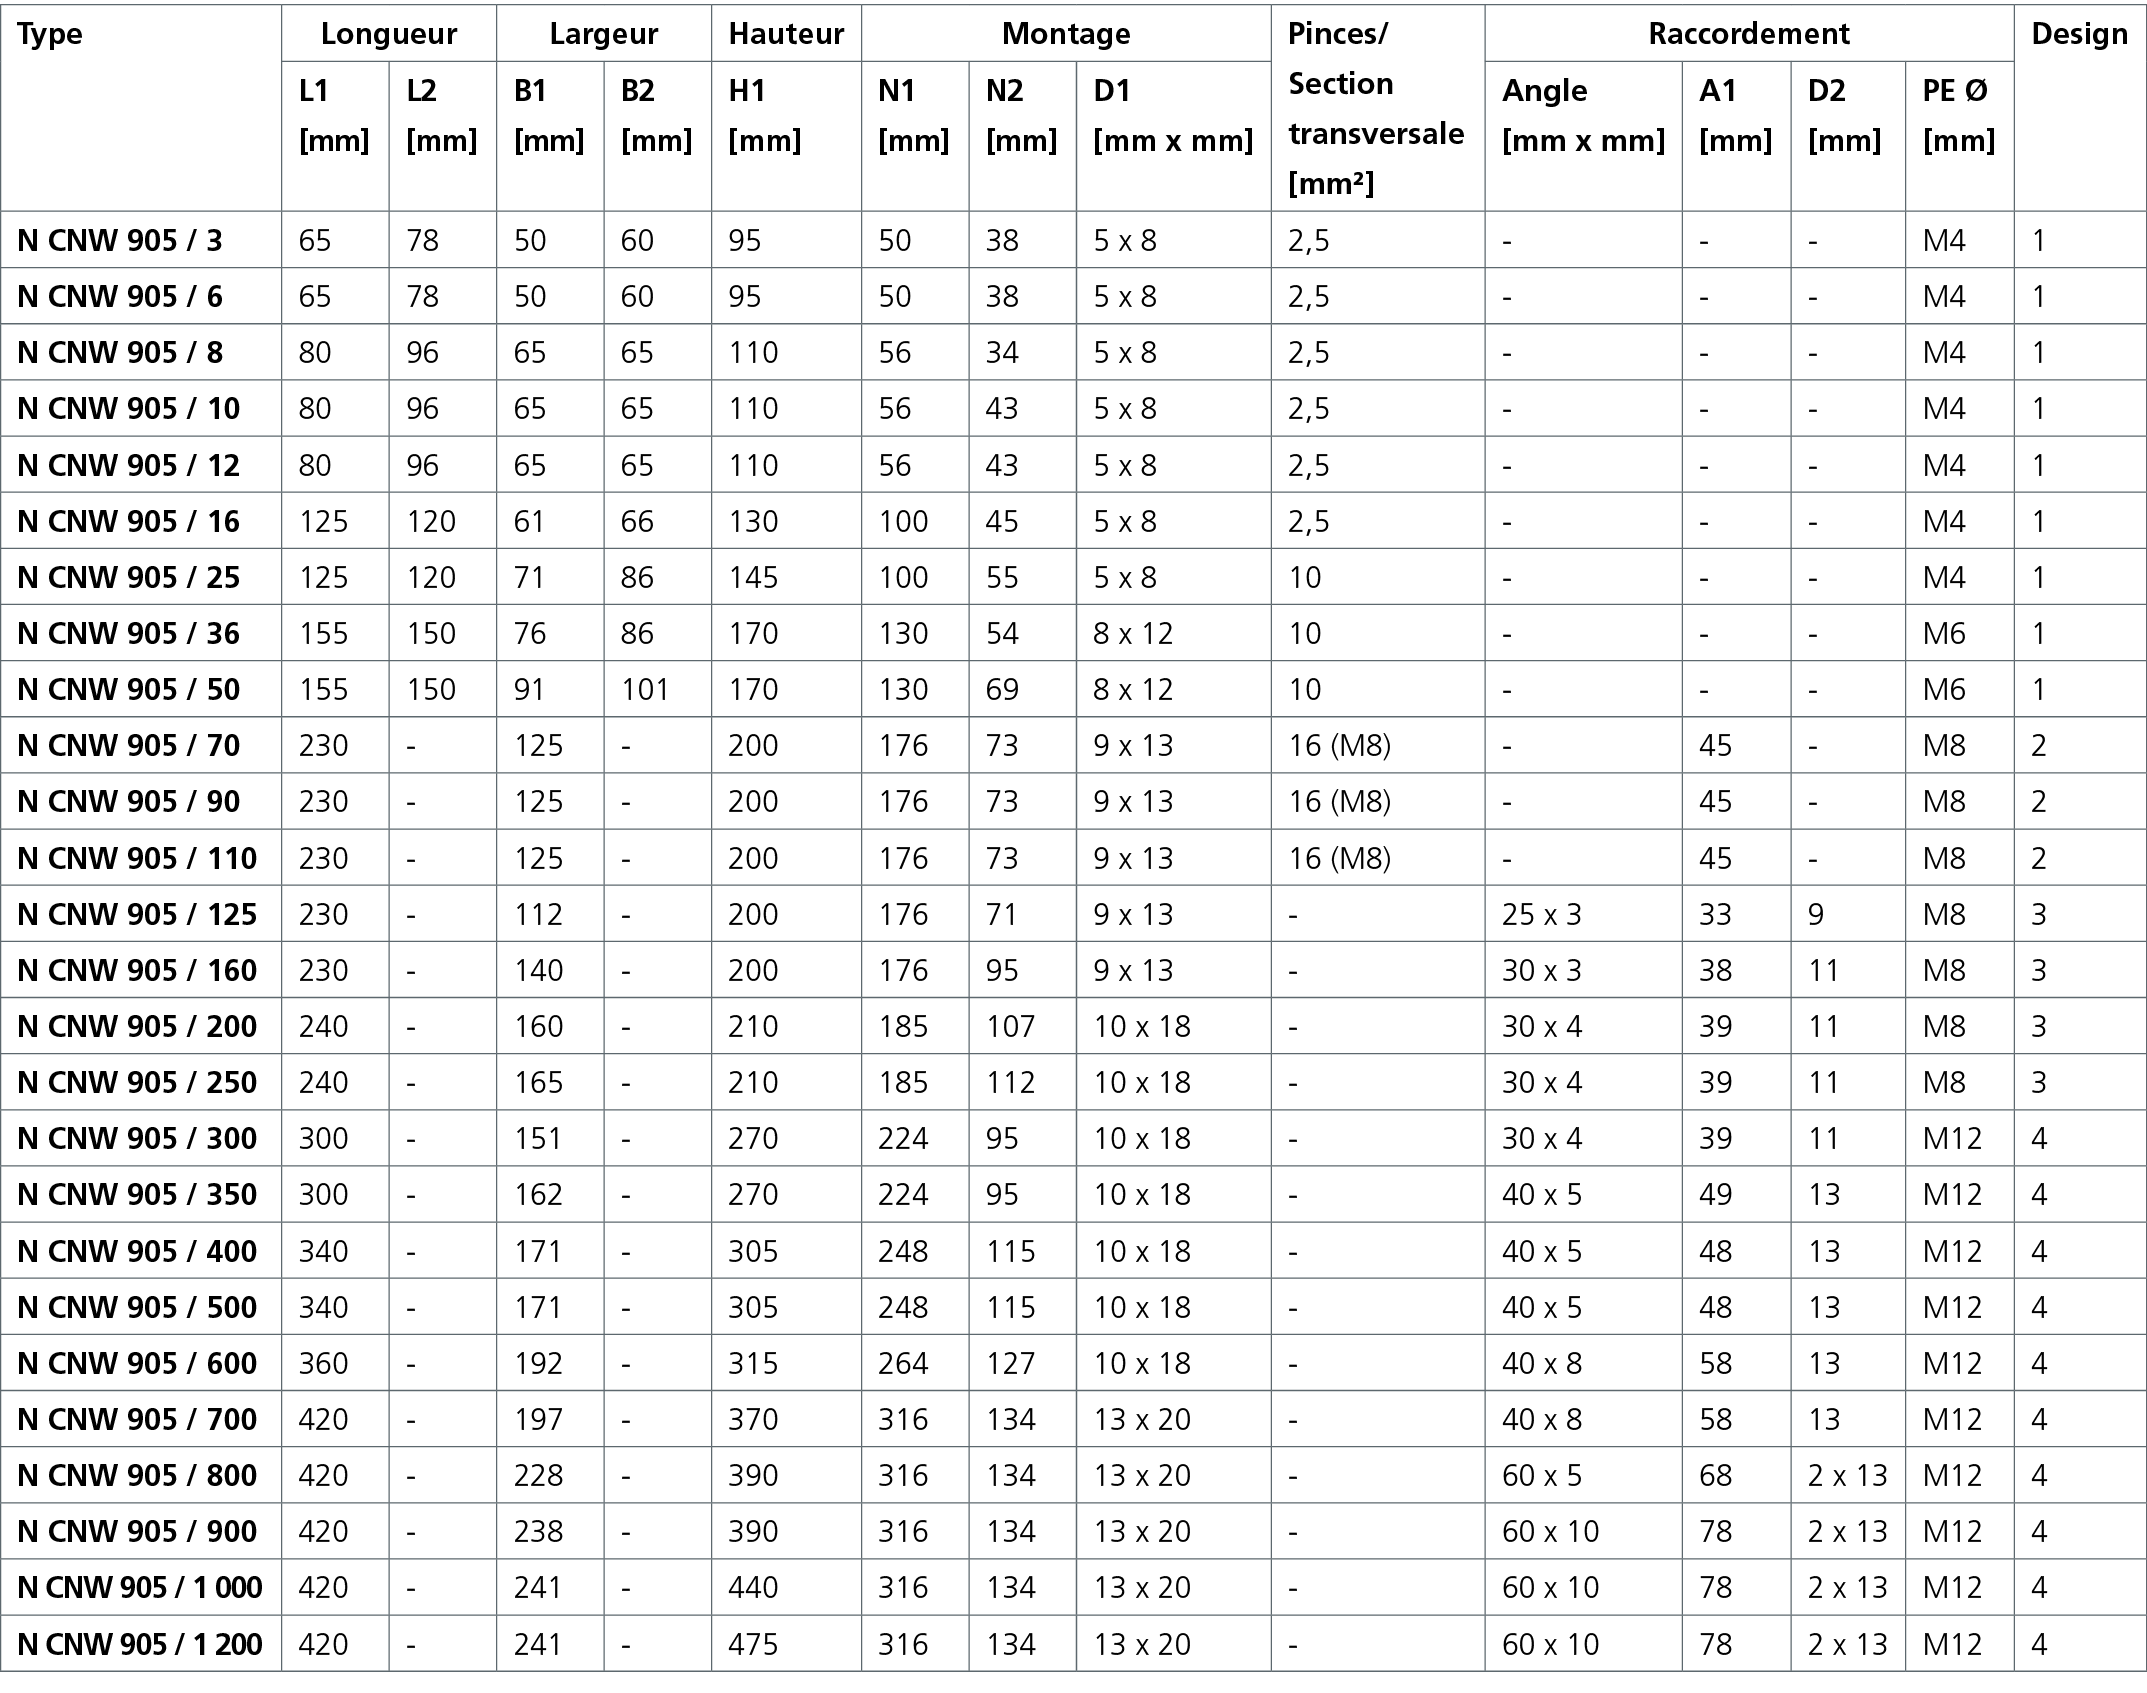Click the N1 value '264' in the /600 row
The height and width of the screenshot is (1693, 2147).
(903, 1363)
